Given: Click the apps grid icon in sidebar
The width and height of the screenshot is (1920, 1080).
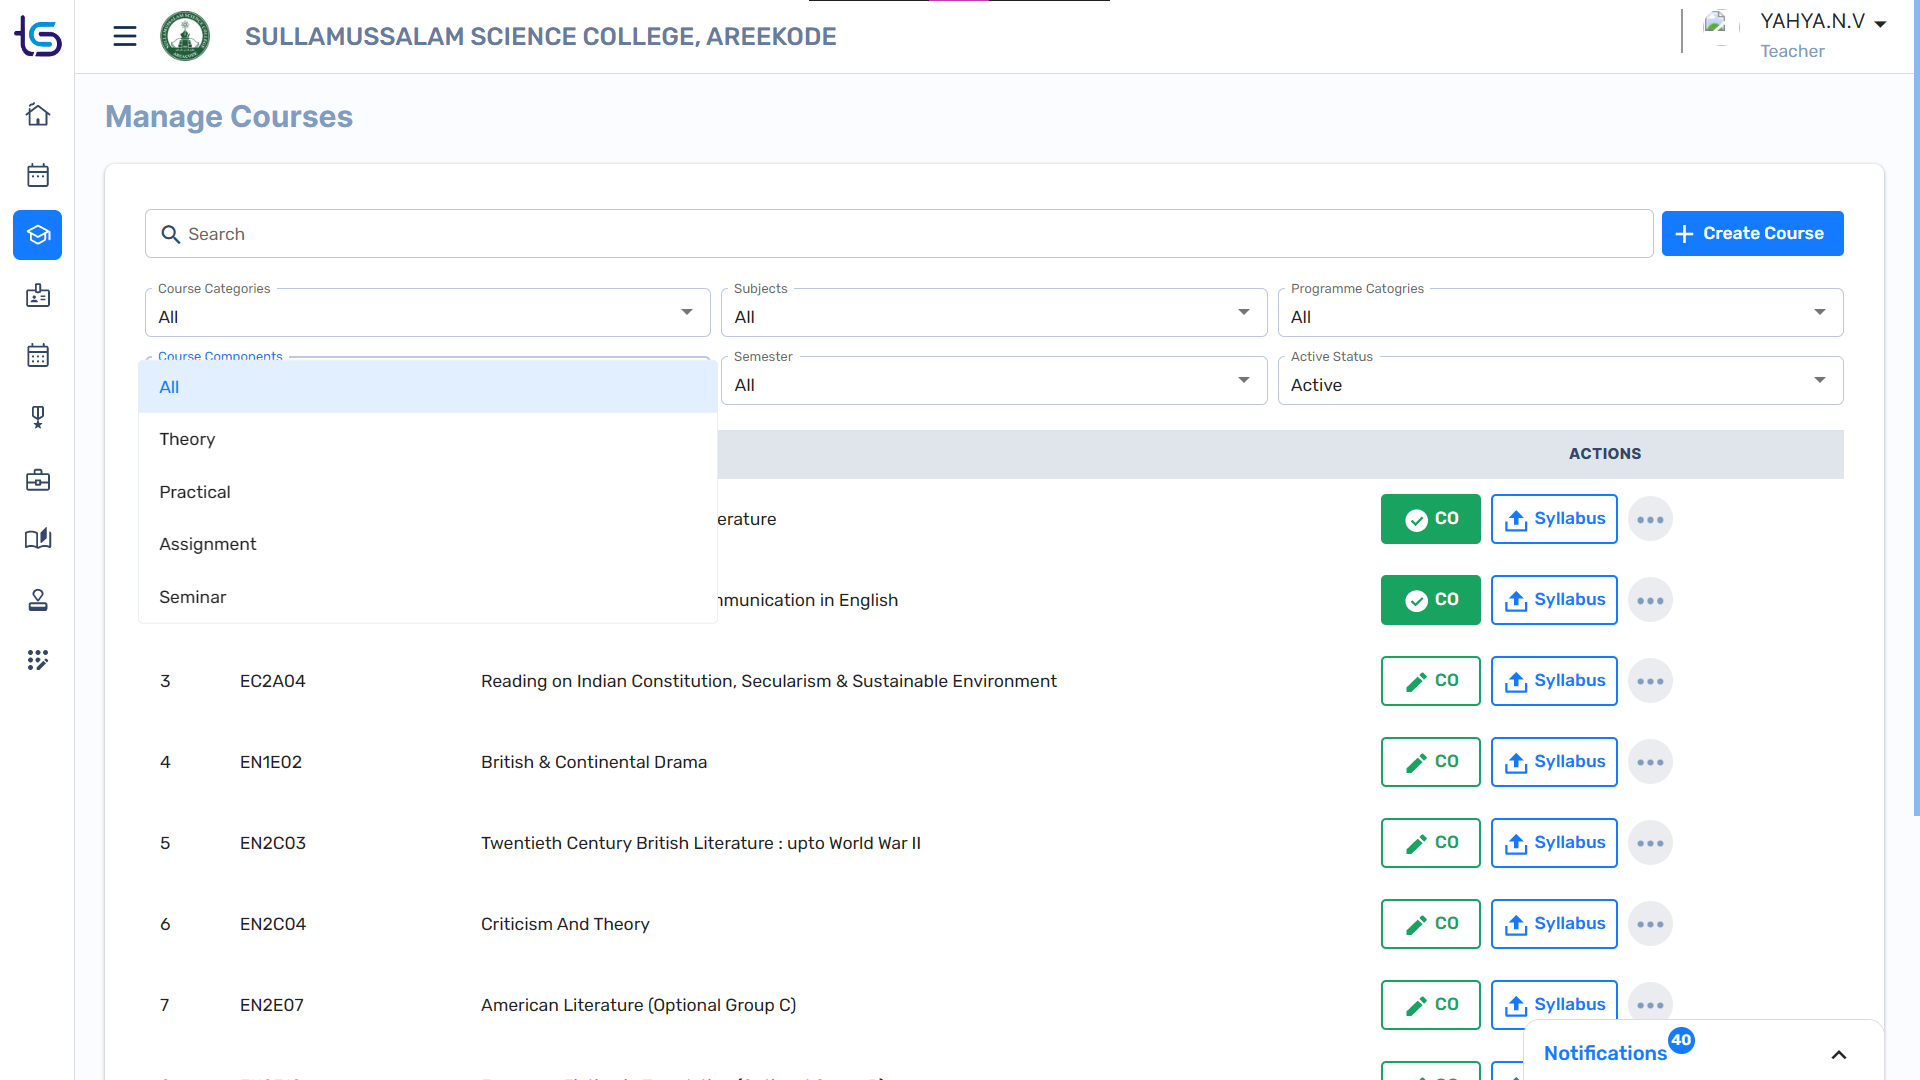Looking at the screenshot, I should 38,660.
